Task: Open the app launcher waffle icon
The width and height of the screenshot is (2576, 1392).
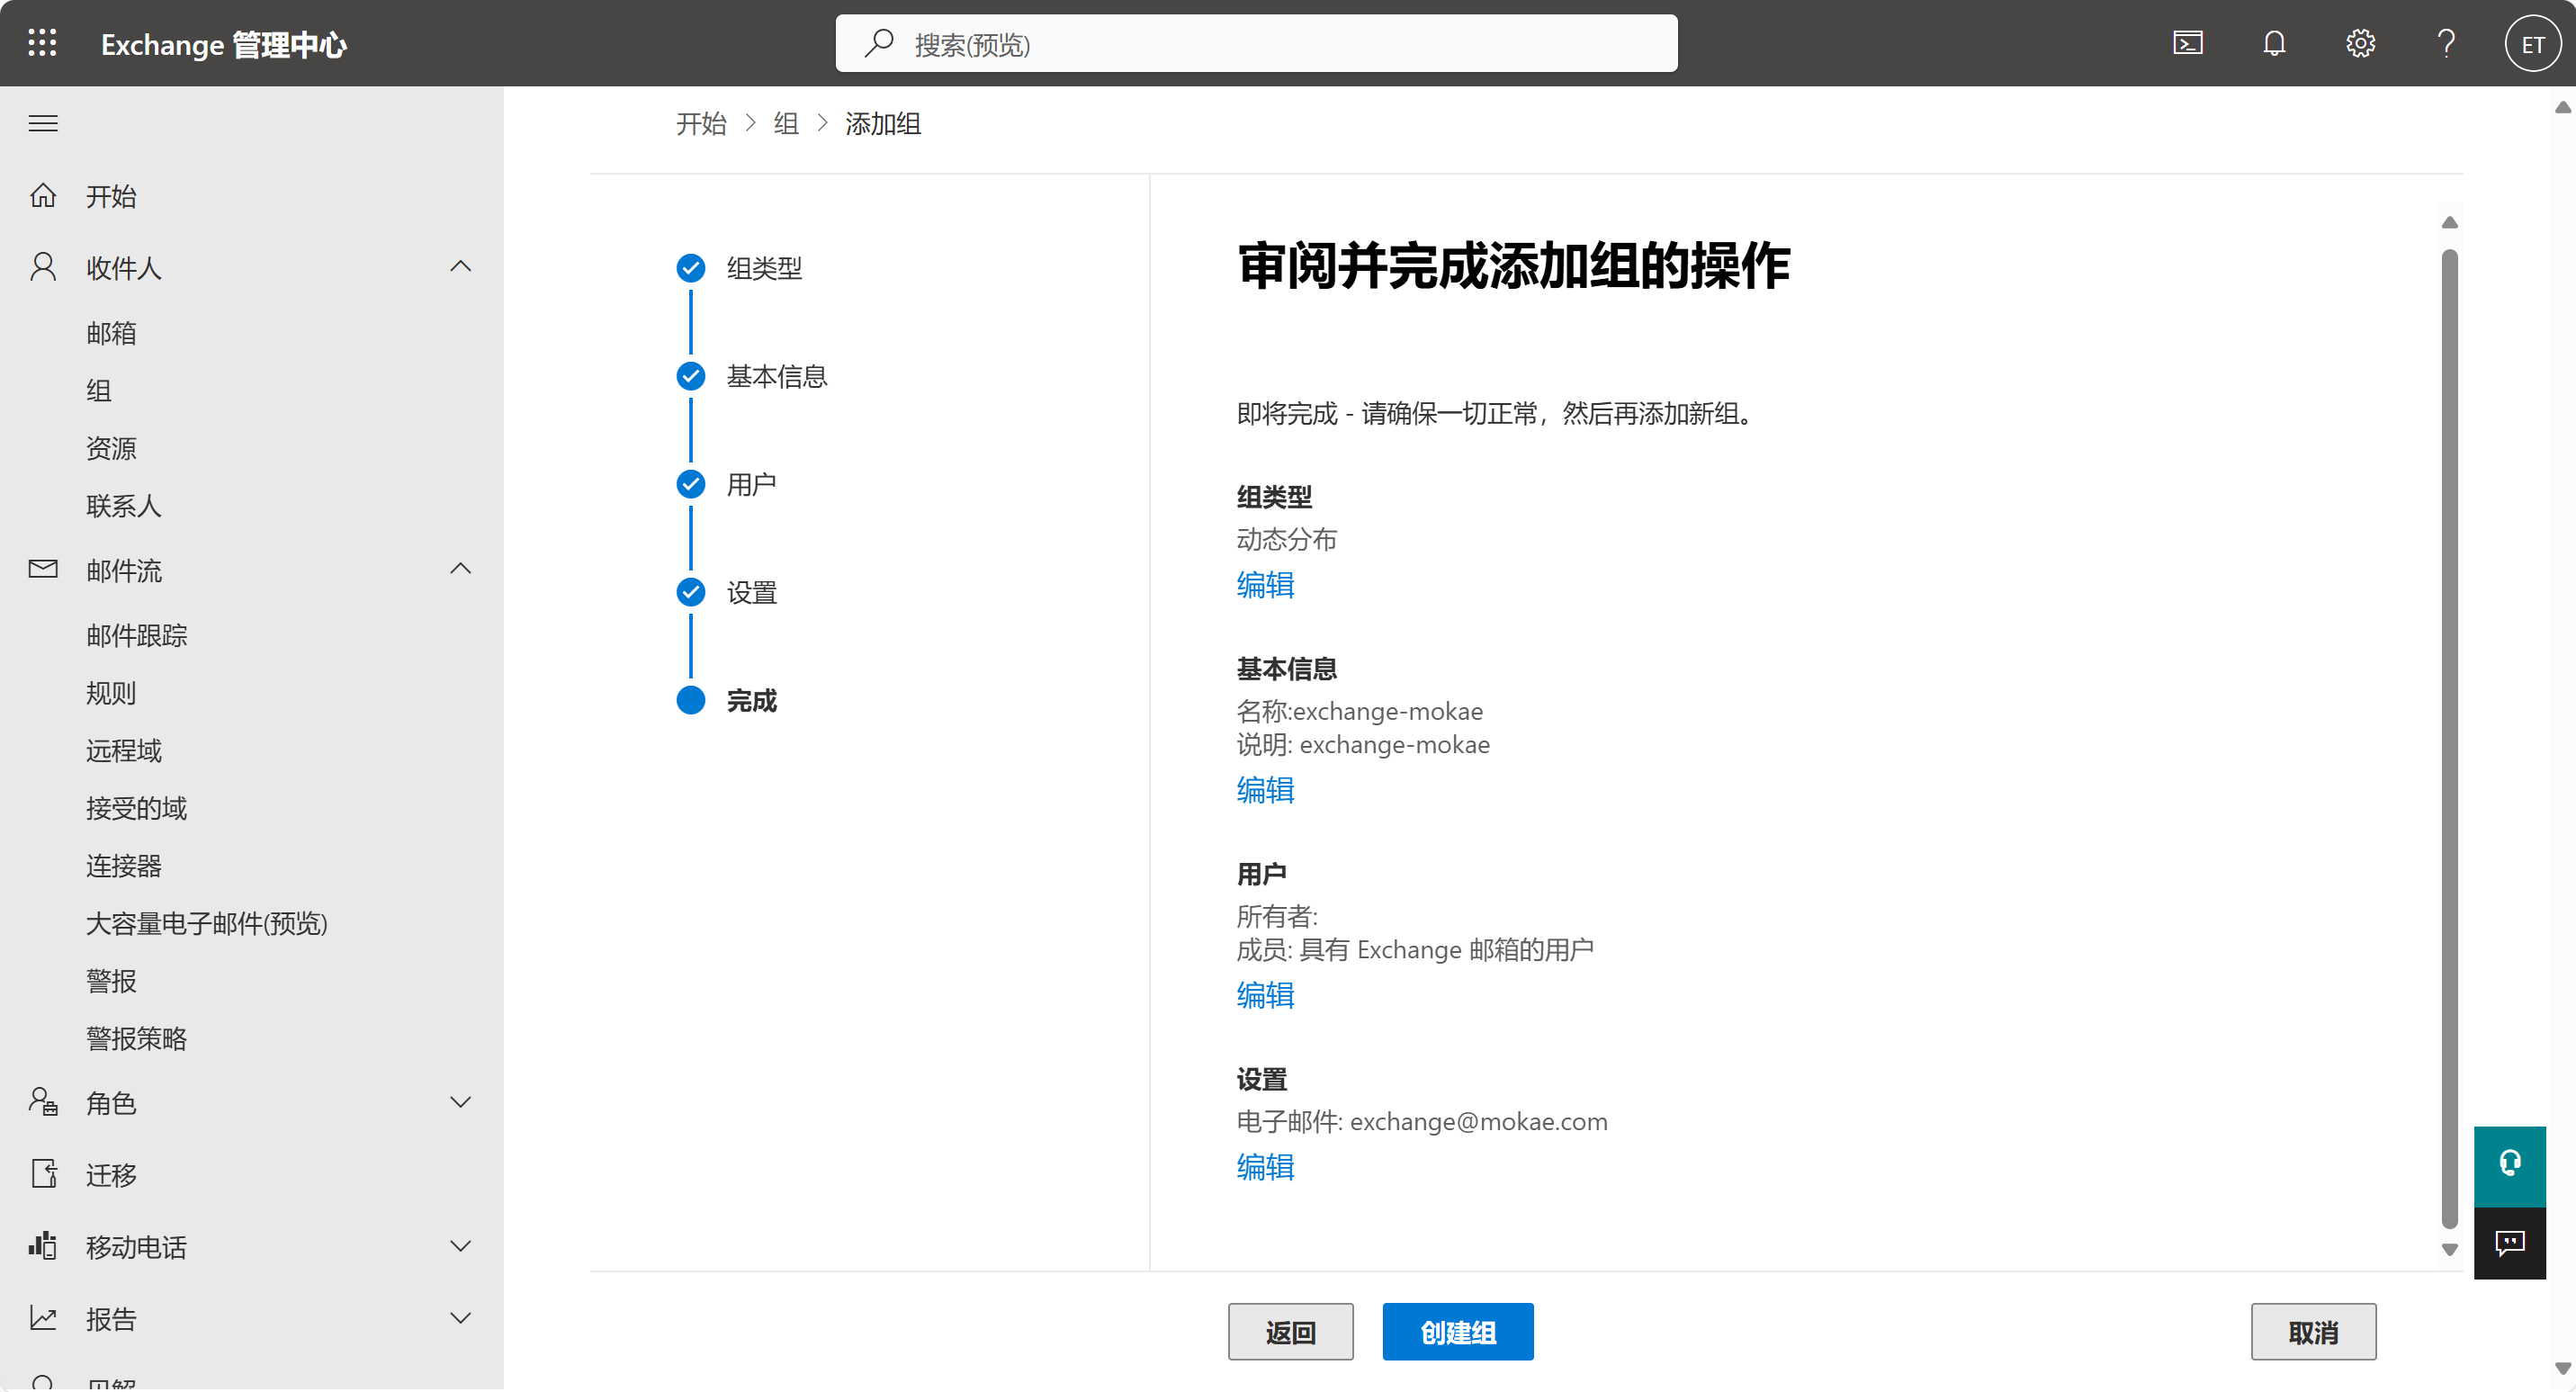Action: tap(42, 43)
